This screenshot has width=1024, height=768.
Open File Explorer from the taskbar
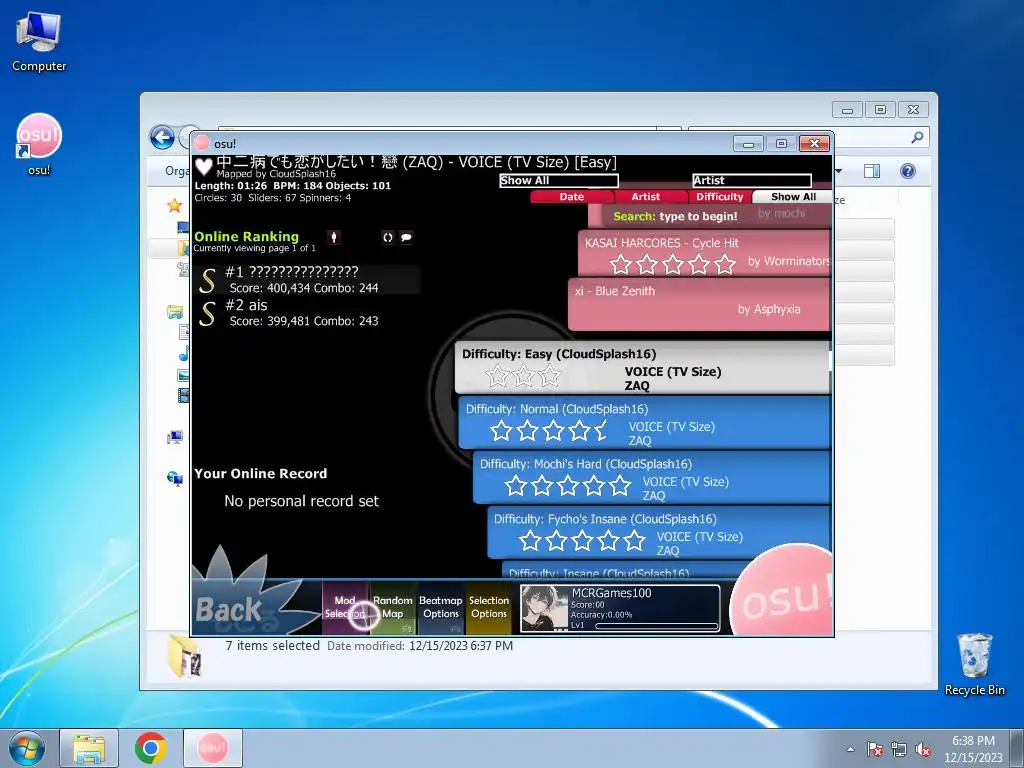pyautogui.click(x=89, y=748)
